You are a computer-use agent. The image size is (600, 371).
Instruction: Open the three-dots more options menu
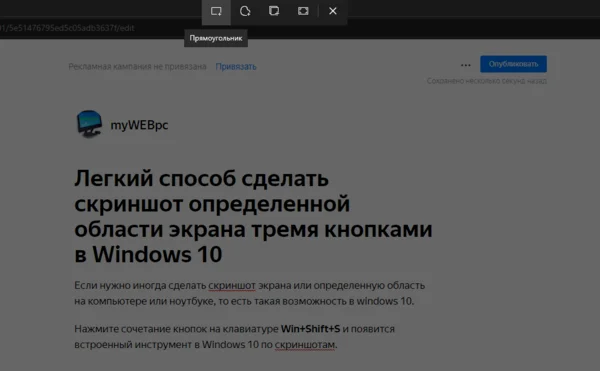click(x=466, y=65)
